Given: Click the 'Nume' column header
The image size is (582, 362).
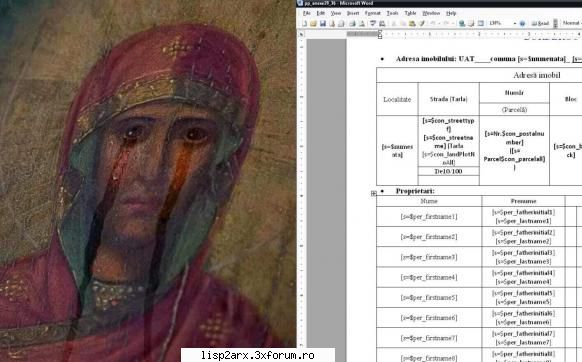Looking at the screenshot, I should (429, 201).
